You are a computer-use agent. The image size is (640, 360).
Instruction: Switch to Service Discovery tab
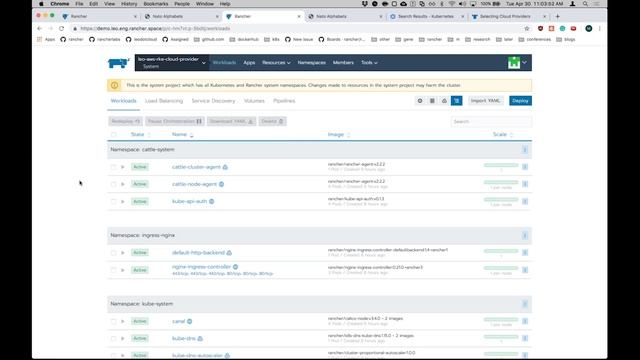[x=213, y=101]
